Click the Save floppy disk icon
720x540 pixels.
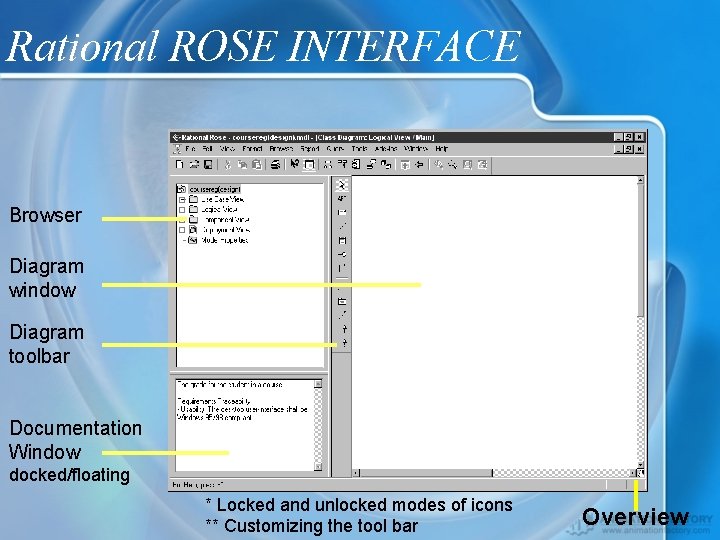tap(208, 164)
